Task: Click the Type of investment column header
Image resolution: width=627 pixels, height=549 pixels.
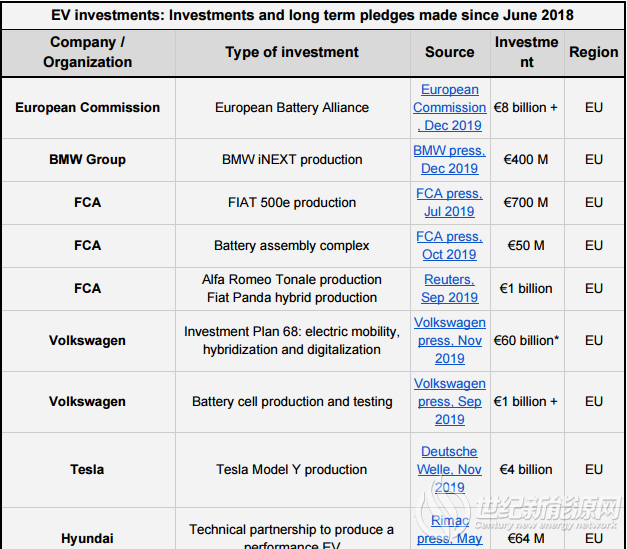Action: (x=292, y=52)
